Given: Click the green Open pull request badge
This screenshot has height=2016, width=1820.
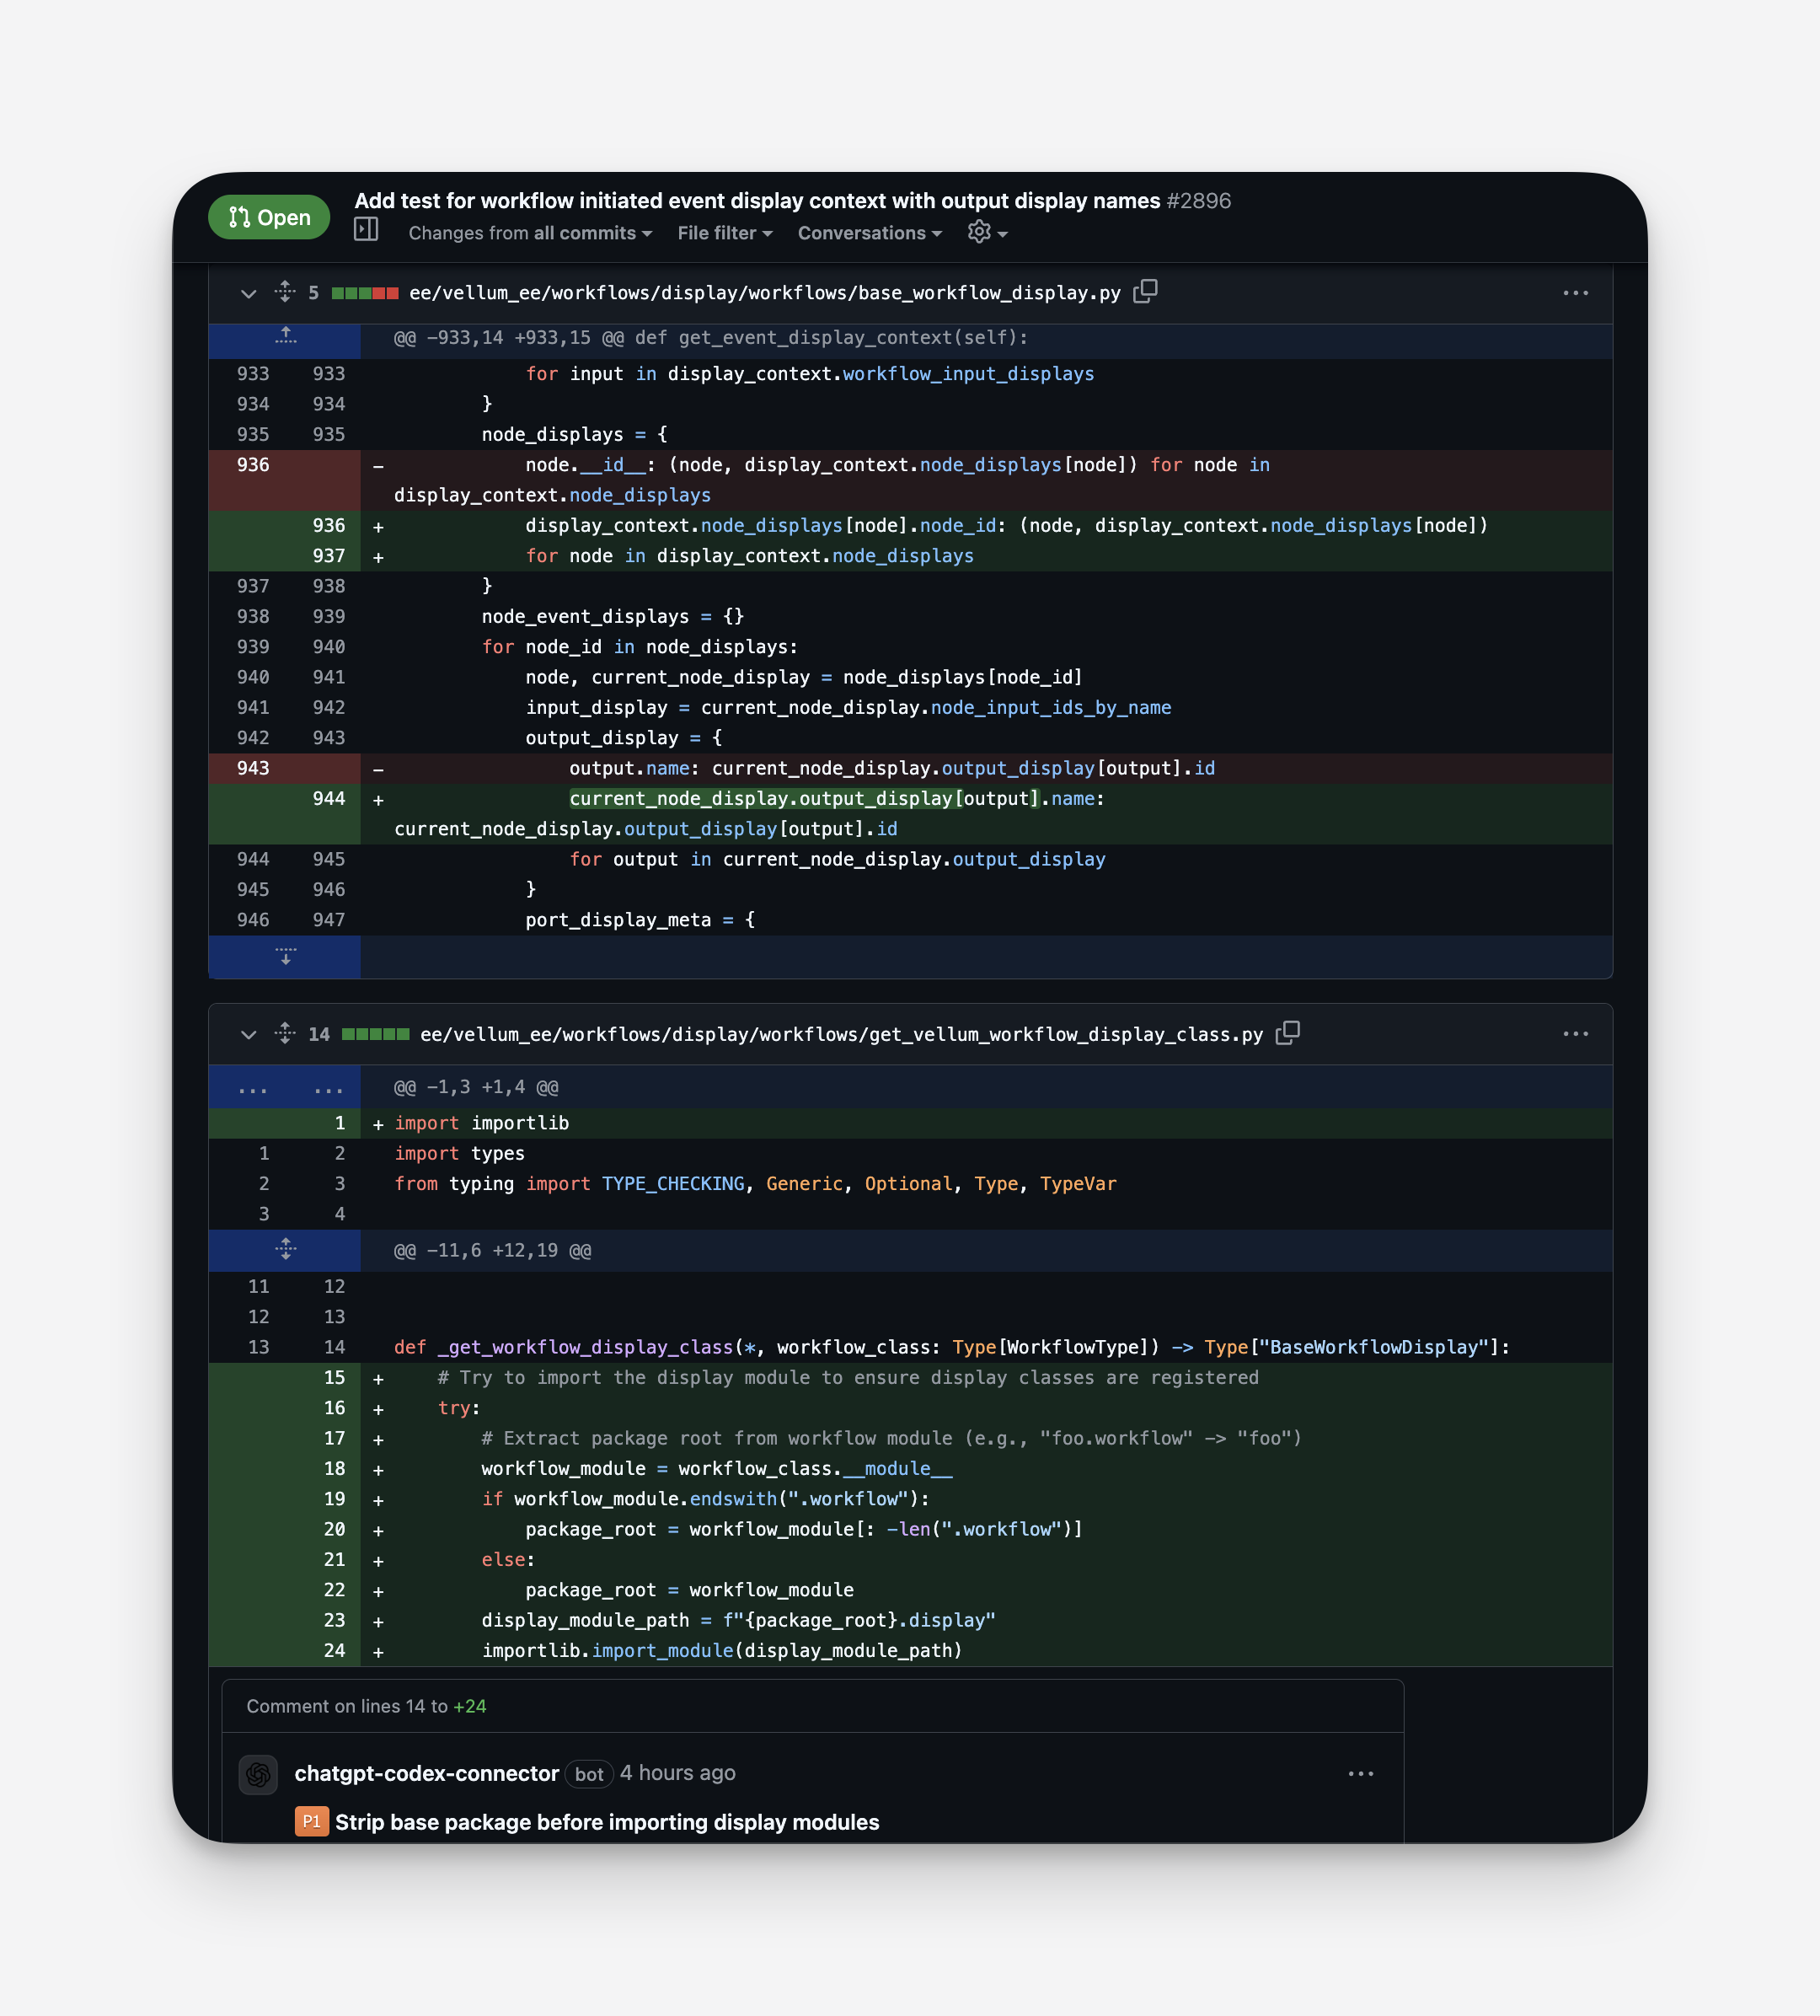Looking at the screenshot, I should coord(268,216).
